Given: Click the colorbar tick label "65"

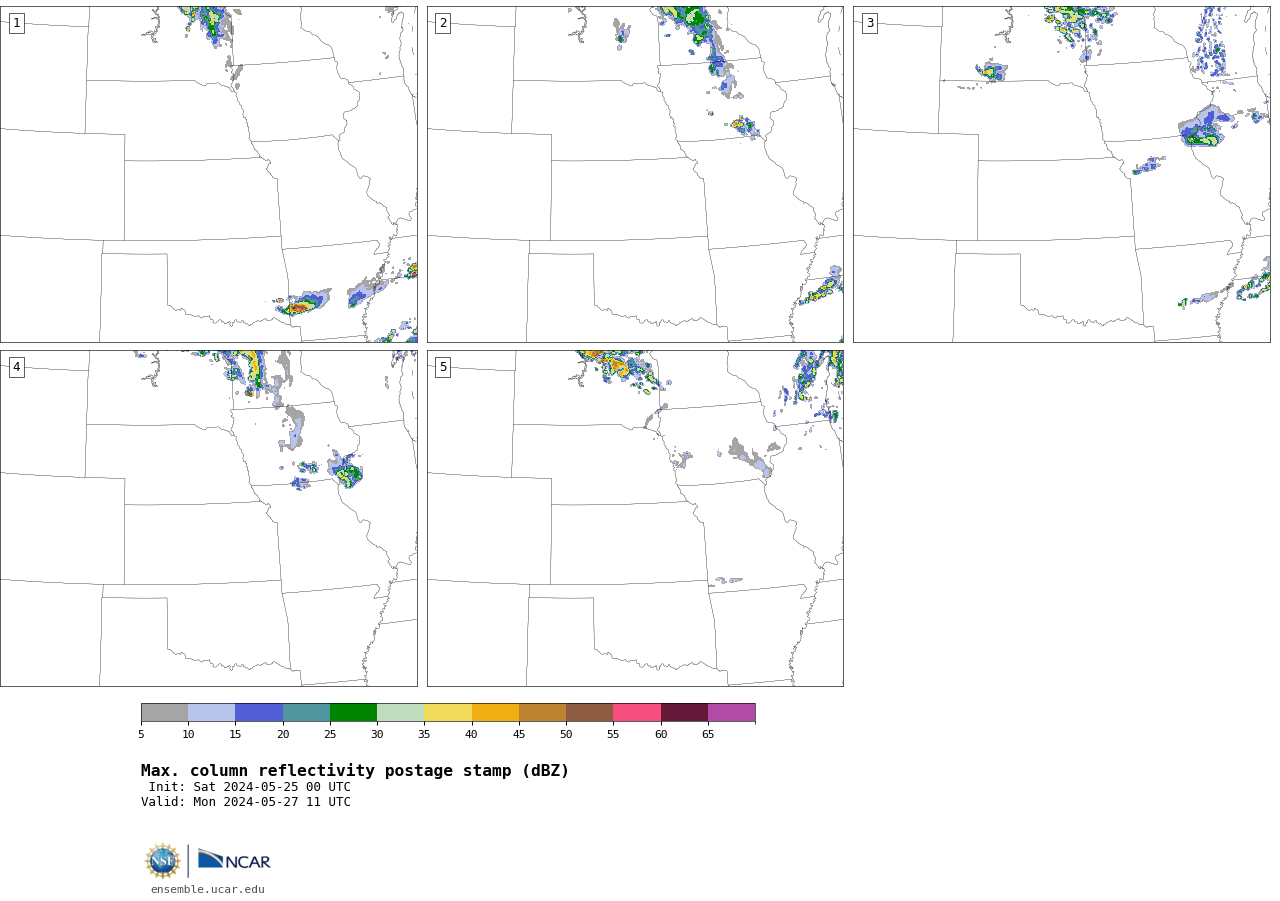Looking at the screenshot, I should point(708,735).
